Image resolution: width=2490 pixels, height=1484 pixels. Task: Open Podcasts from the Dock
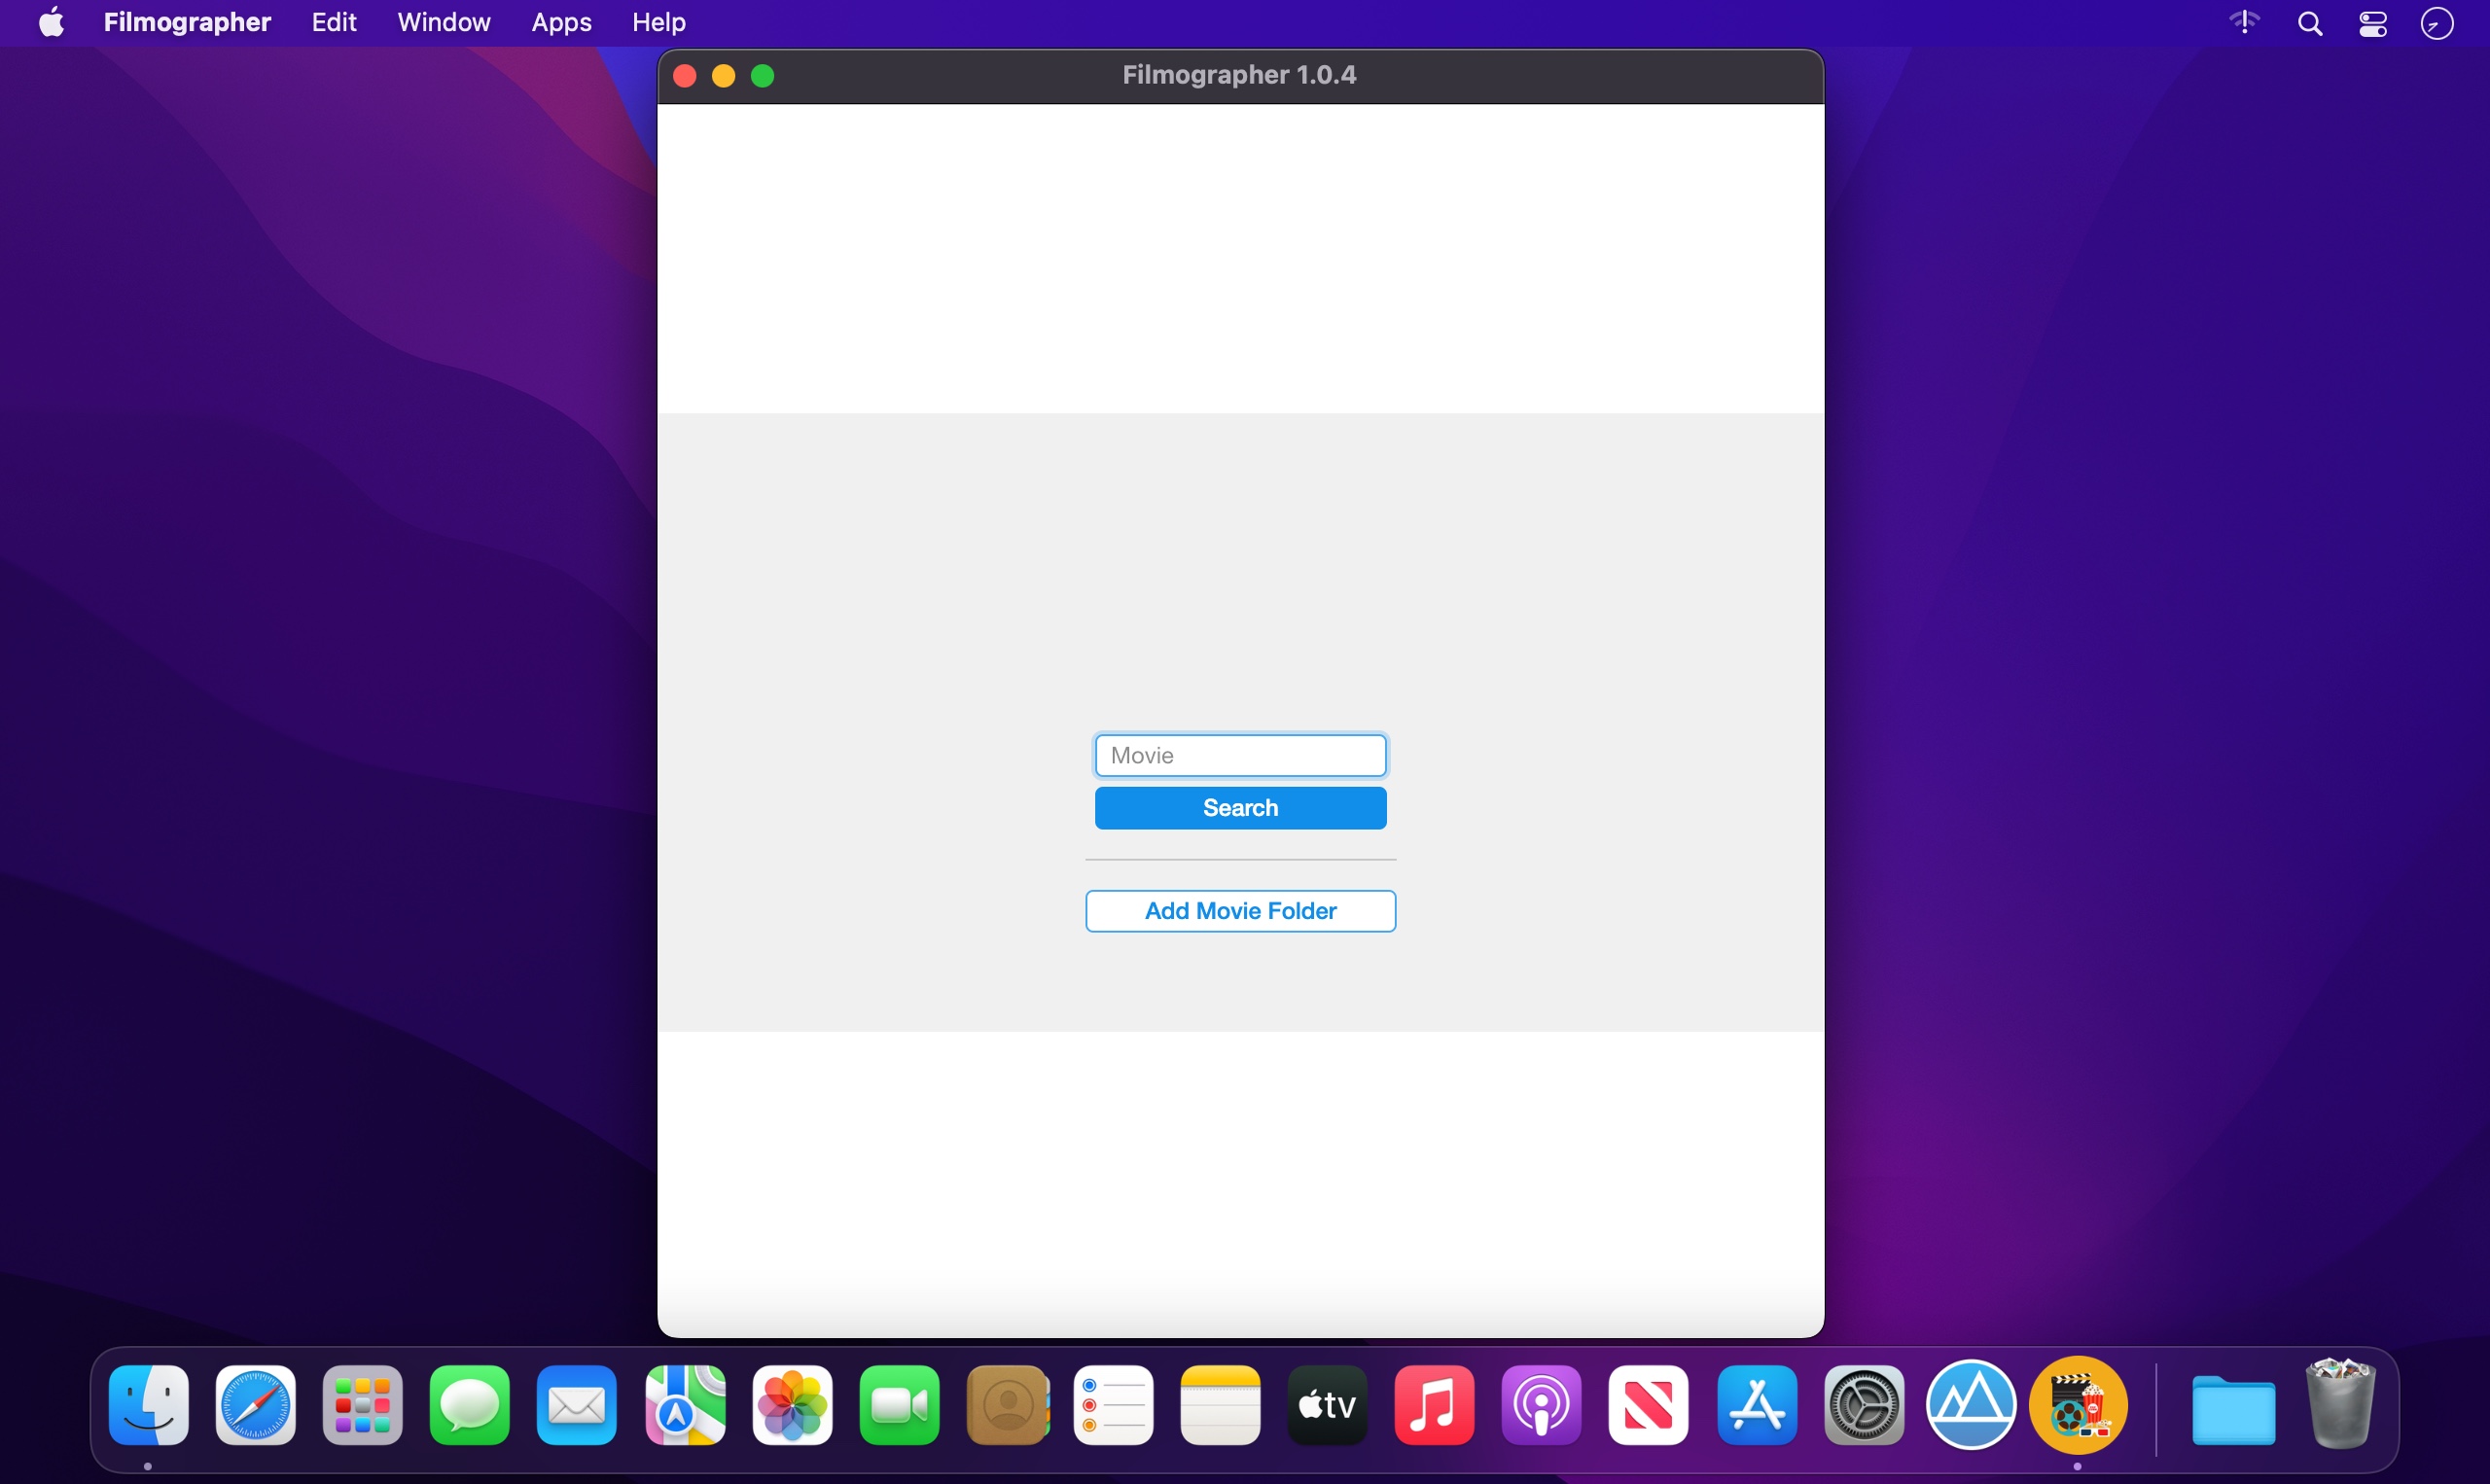[x=1541, y=1405]
